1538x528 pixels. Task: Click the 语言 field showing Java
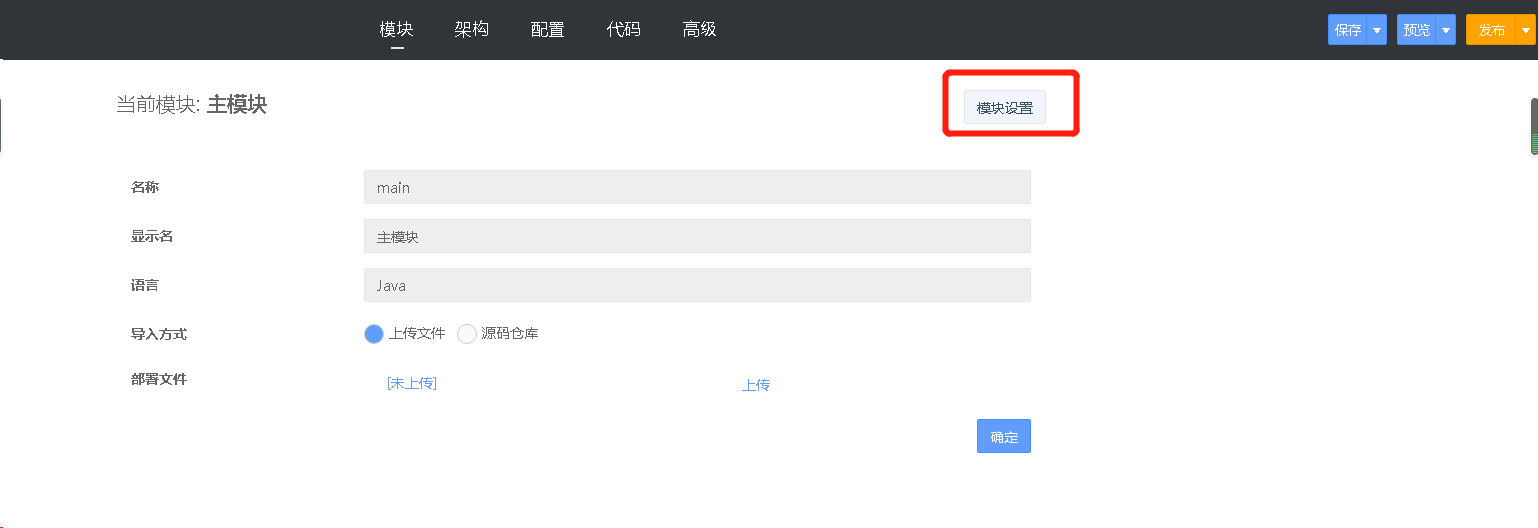[x=696, y=285]
